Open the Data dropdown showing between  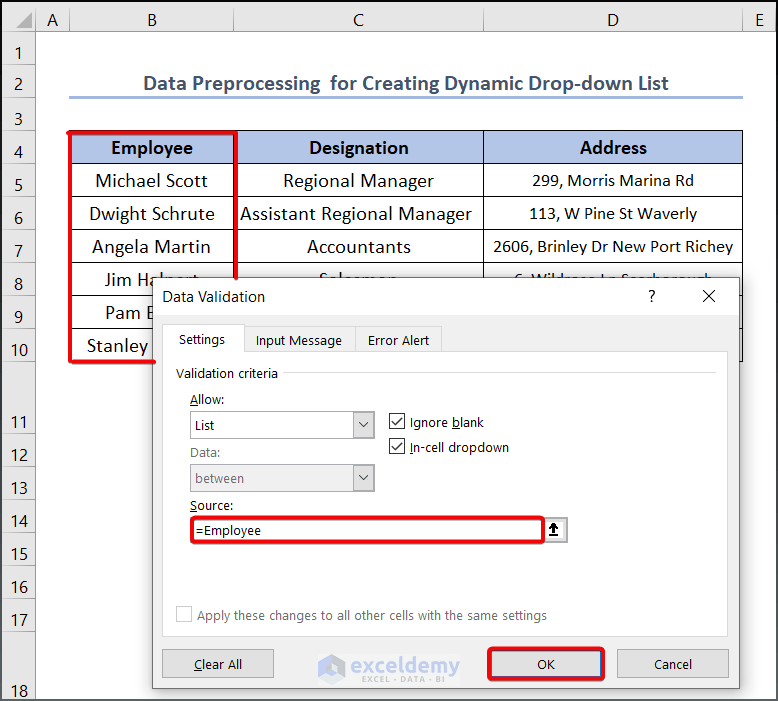pyautogui.click(x=364, y=478)
